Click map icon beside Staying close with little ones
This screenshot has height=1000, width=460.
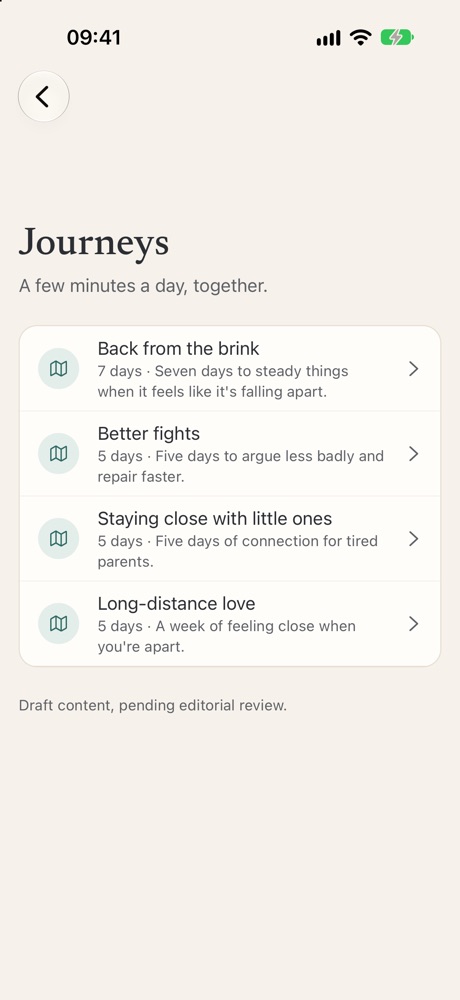click(x=59, y=538)
